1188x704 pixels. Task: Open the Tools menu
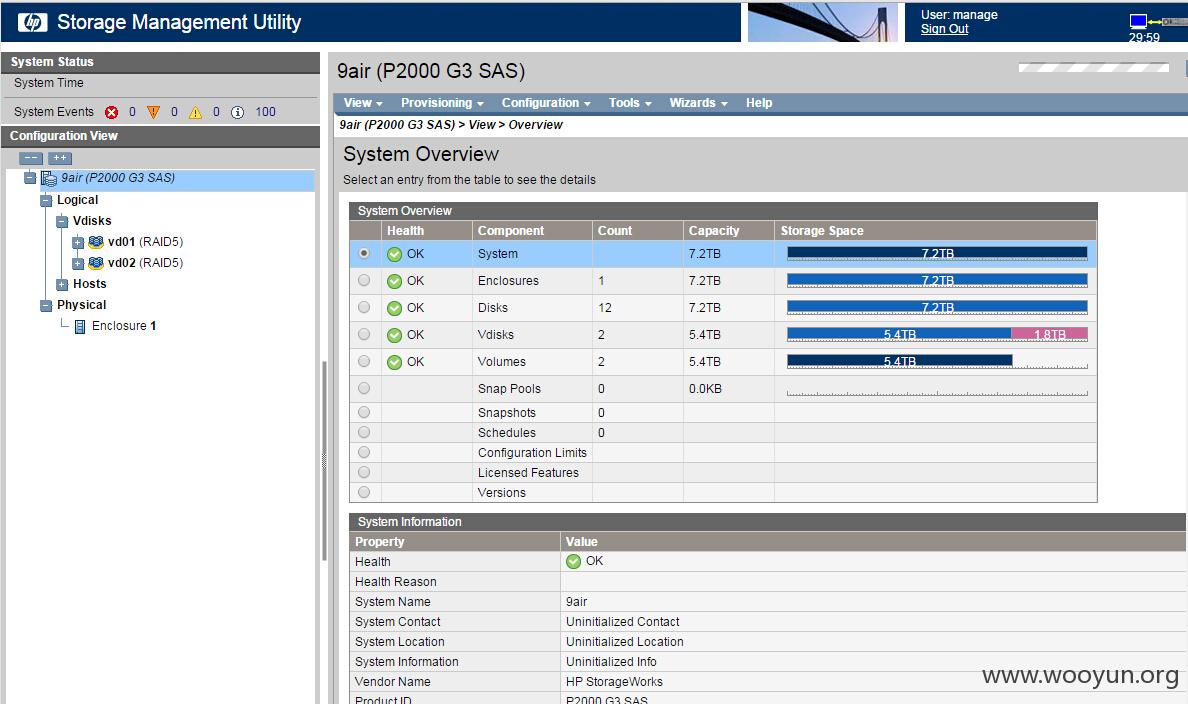coord(630,103)
